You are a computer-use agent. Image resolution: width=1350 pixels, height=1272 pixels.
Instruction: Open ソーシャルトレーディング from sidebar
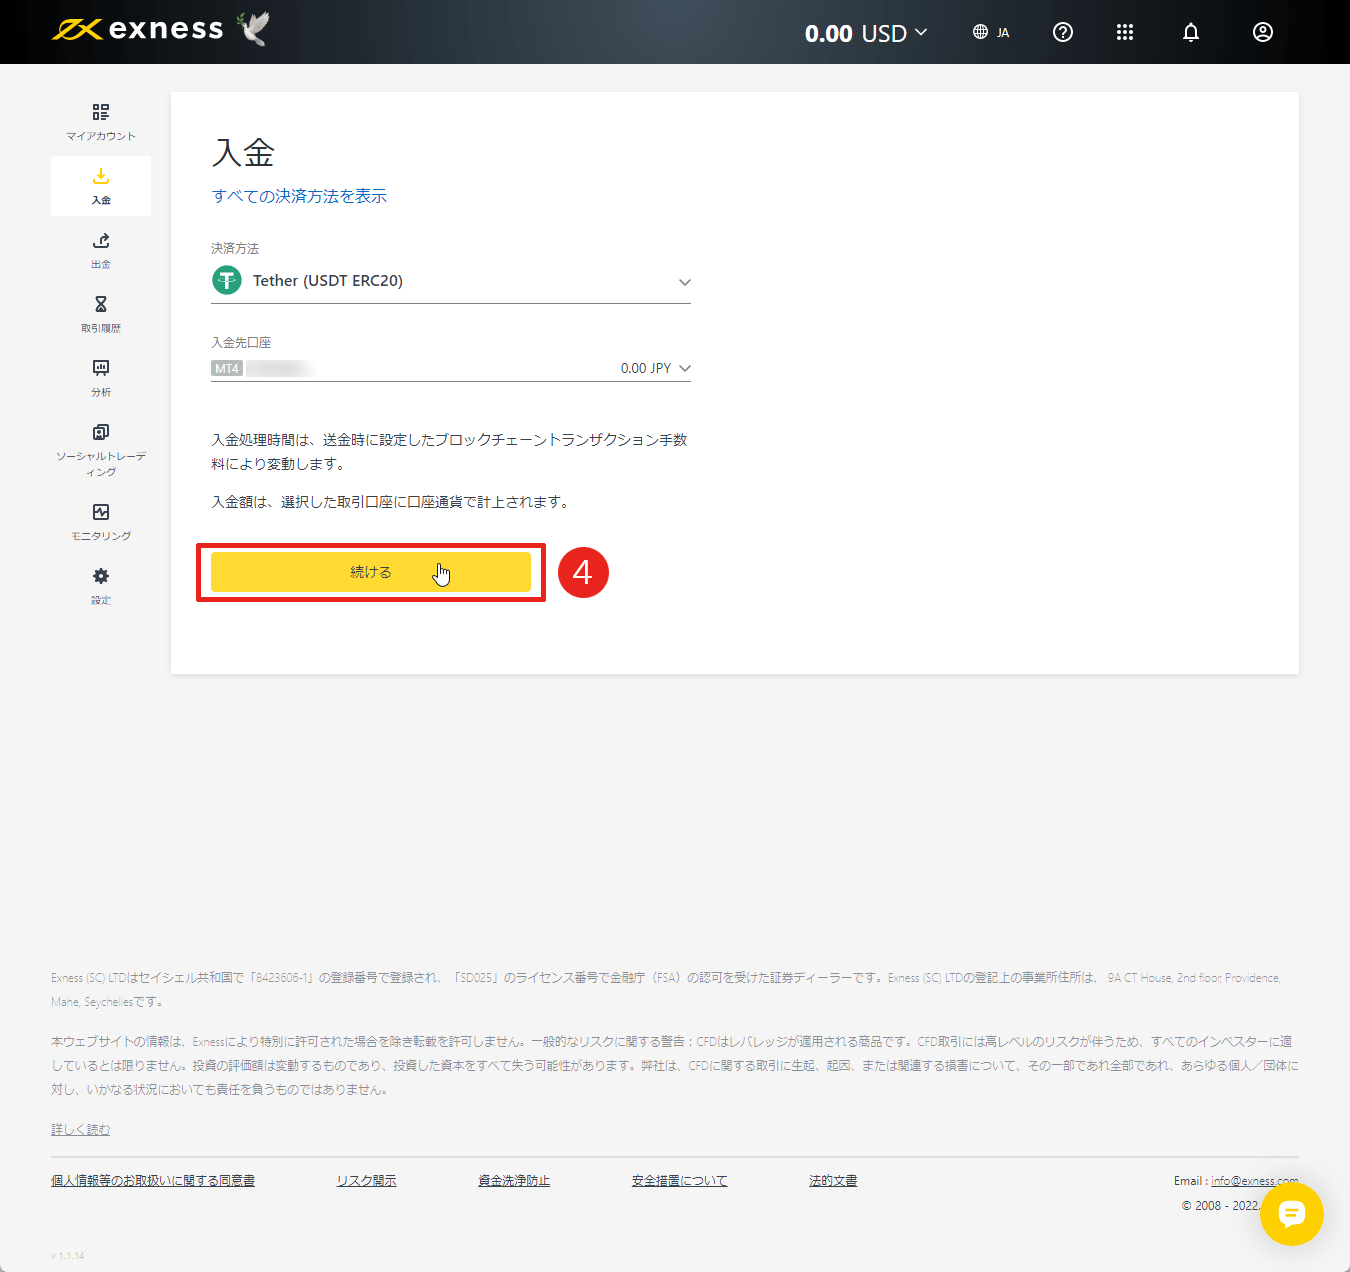click(100, 448)
